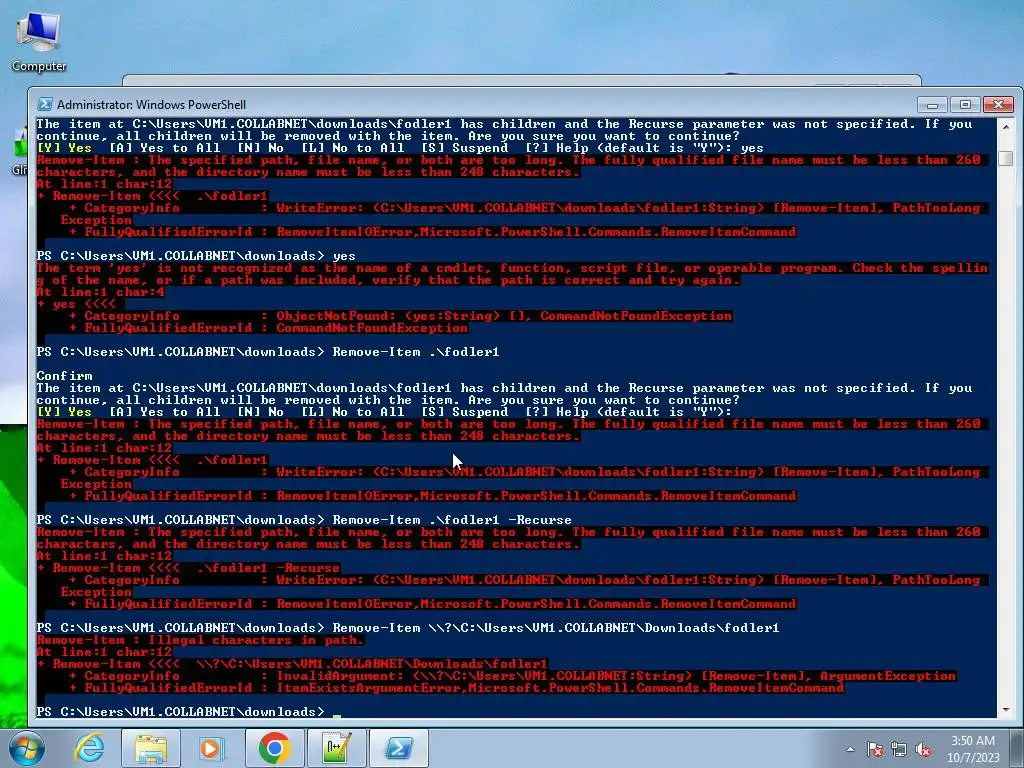Click 'Remove-Item .\fodler1 -Recurse' command text
Screen dimensions: 1024x768
[x=452, y=520]
